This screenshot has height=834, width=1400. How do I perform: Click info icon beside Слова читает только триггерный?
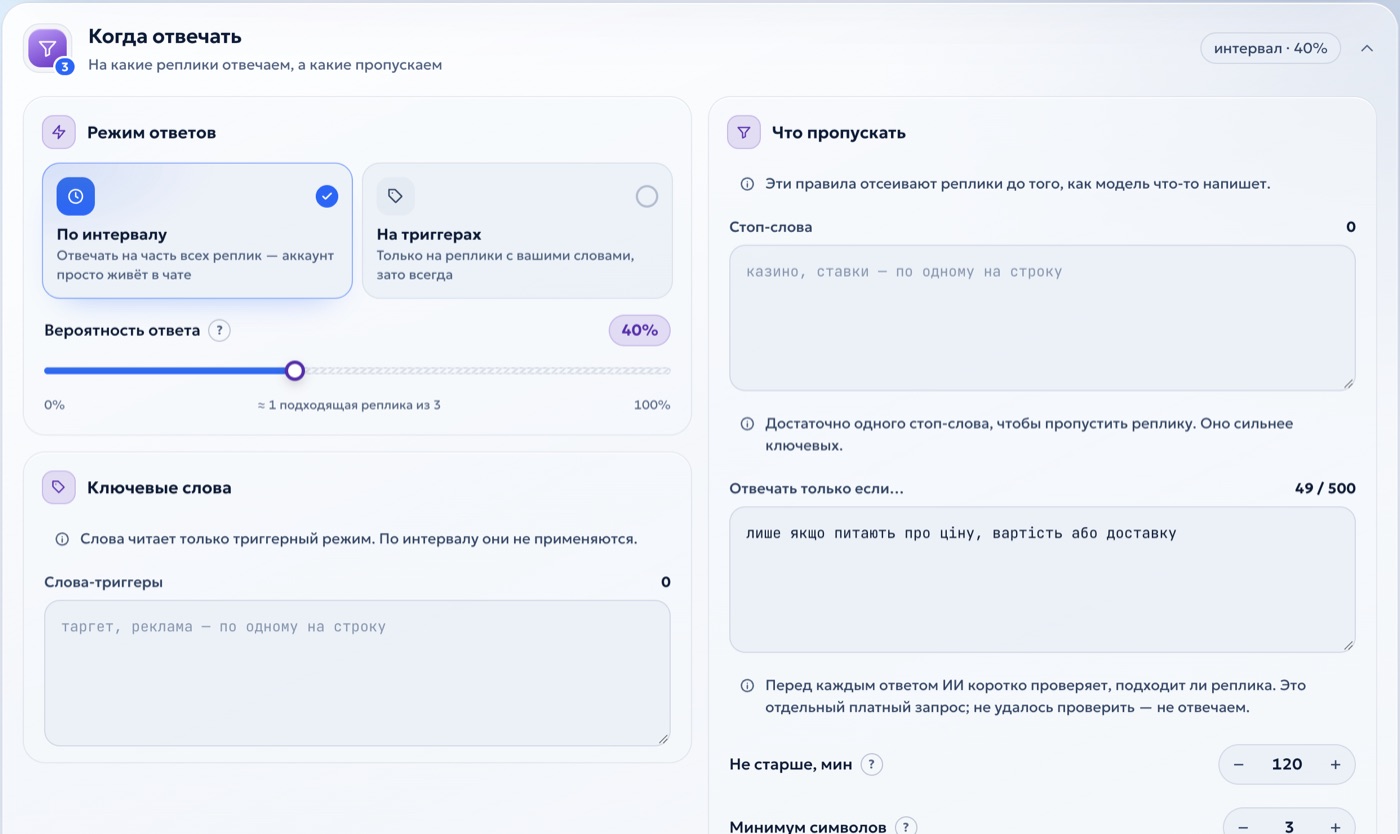pyautogui.click(x=62, y=539)
